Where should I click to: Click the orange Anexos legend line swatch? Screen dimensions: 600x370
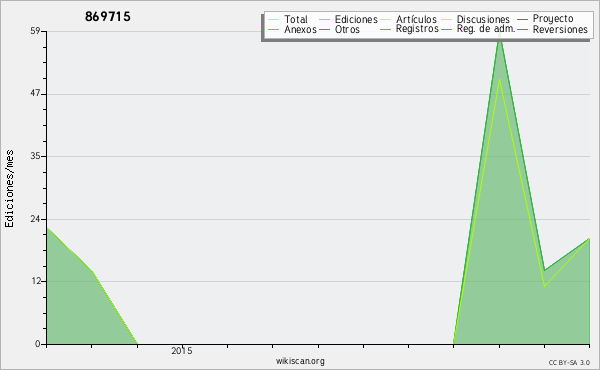point(274,29)
